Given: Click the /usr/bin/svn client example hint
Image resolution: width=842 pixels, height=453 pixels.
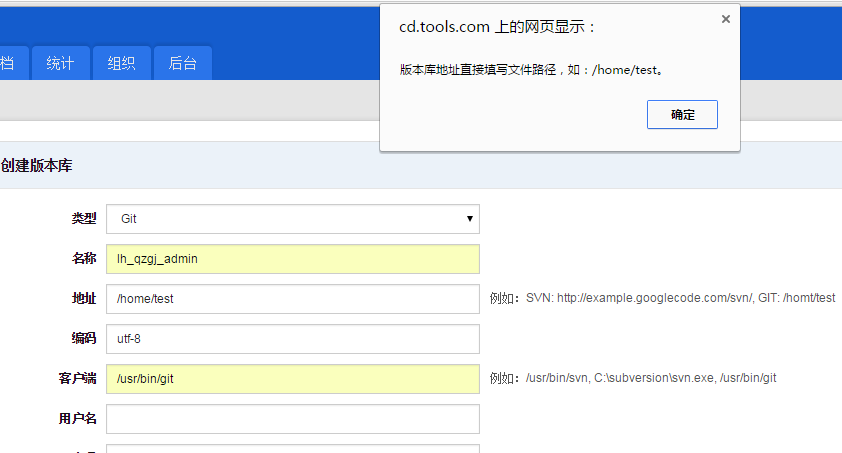Looking at the screenshot, I should [x=633, y=379].
